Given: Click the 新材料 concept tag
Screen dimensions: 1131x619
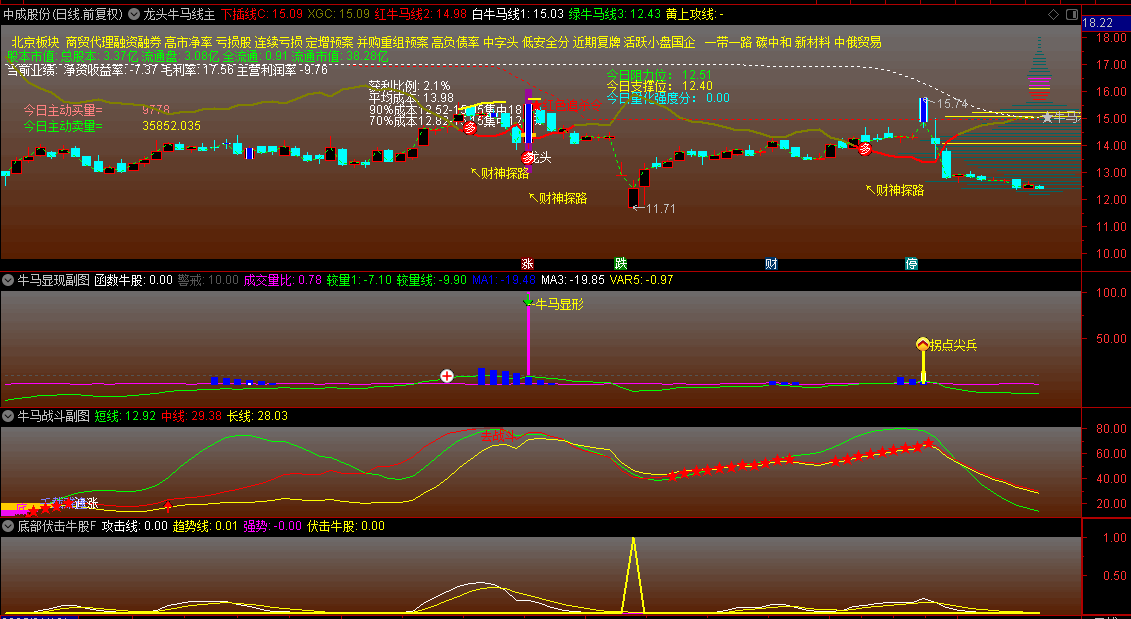Looking at the screenshot, I should coord(813,43).
